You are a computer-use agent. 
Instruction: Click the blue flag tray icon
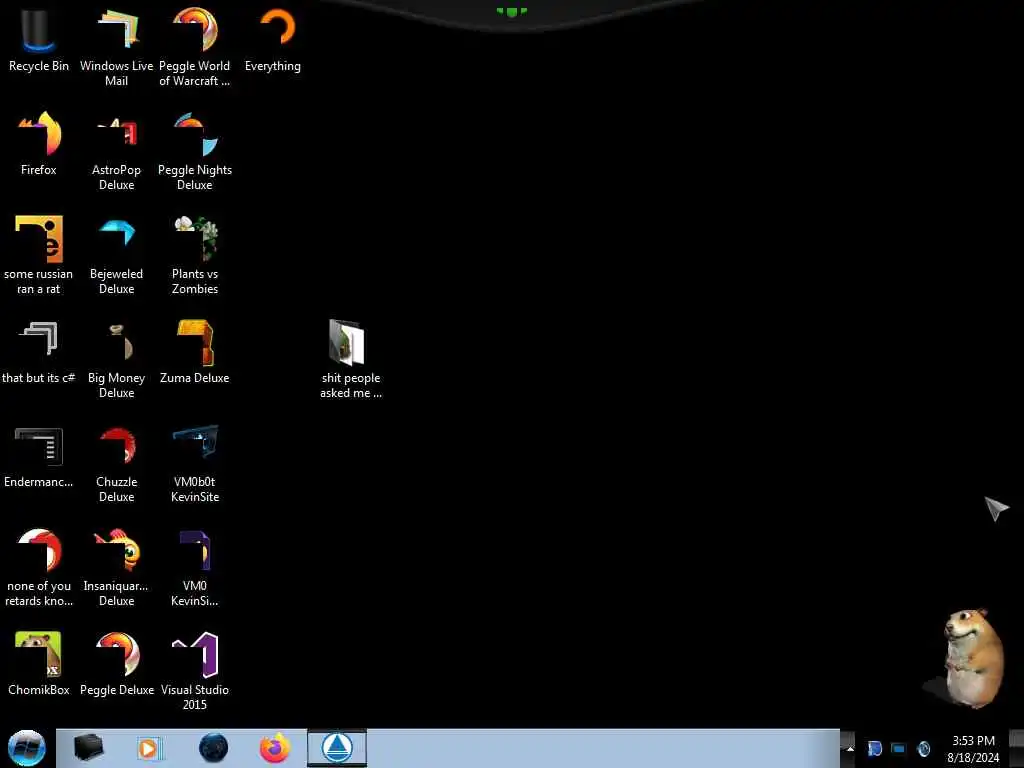874,748
